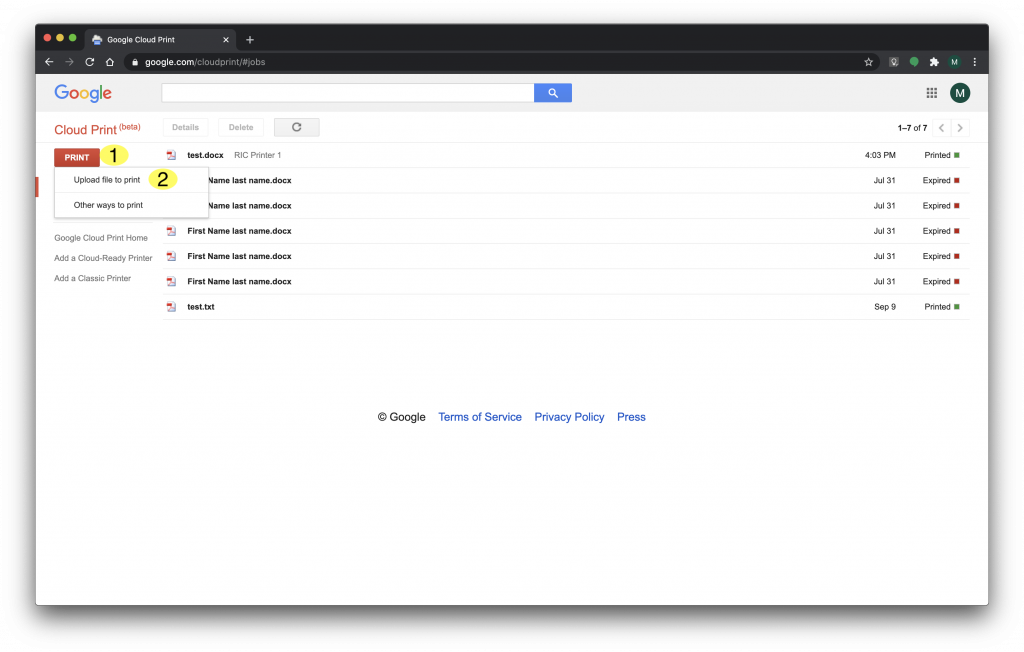Open the Google apps grid
Screen dimensions: 1024x652
coord(931,93)
